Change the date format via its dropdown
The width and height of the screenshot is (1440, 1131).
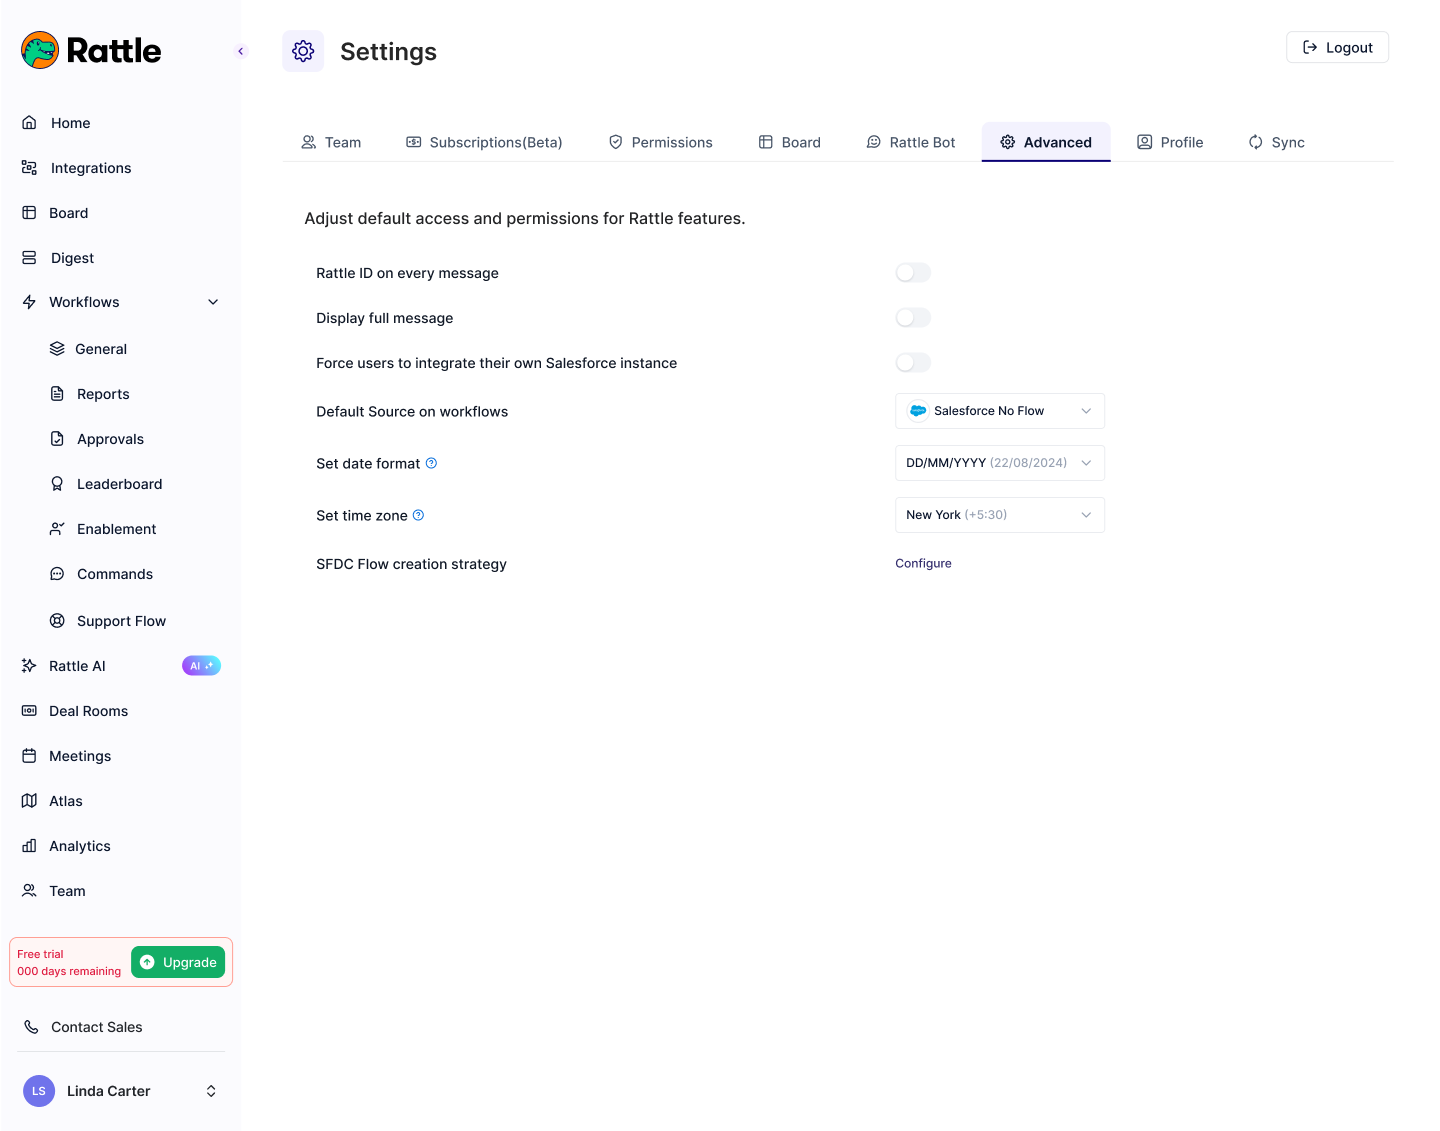(x=999, y=462)
